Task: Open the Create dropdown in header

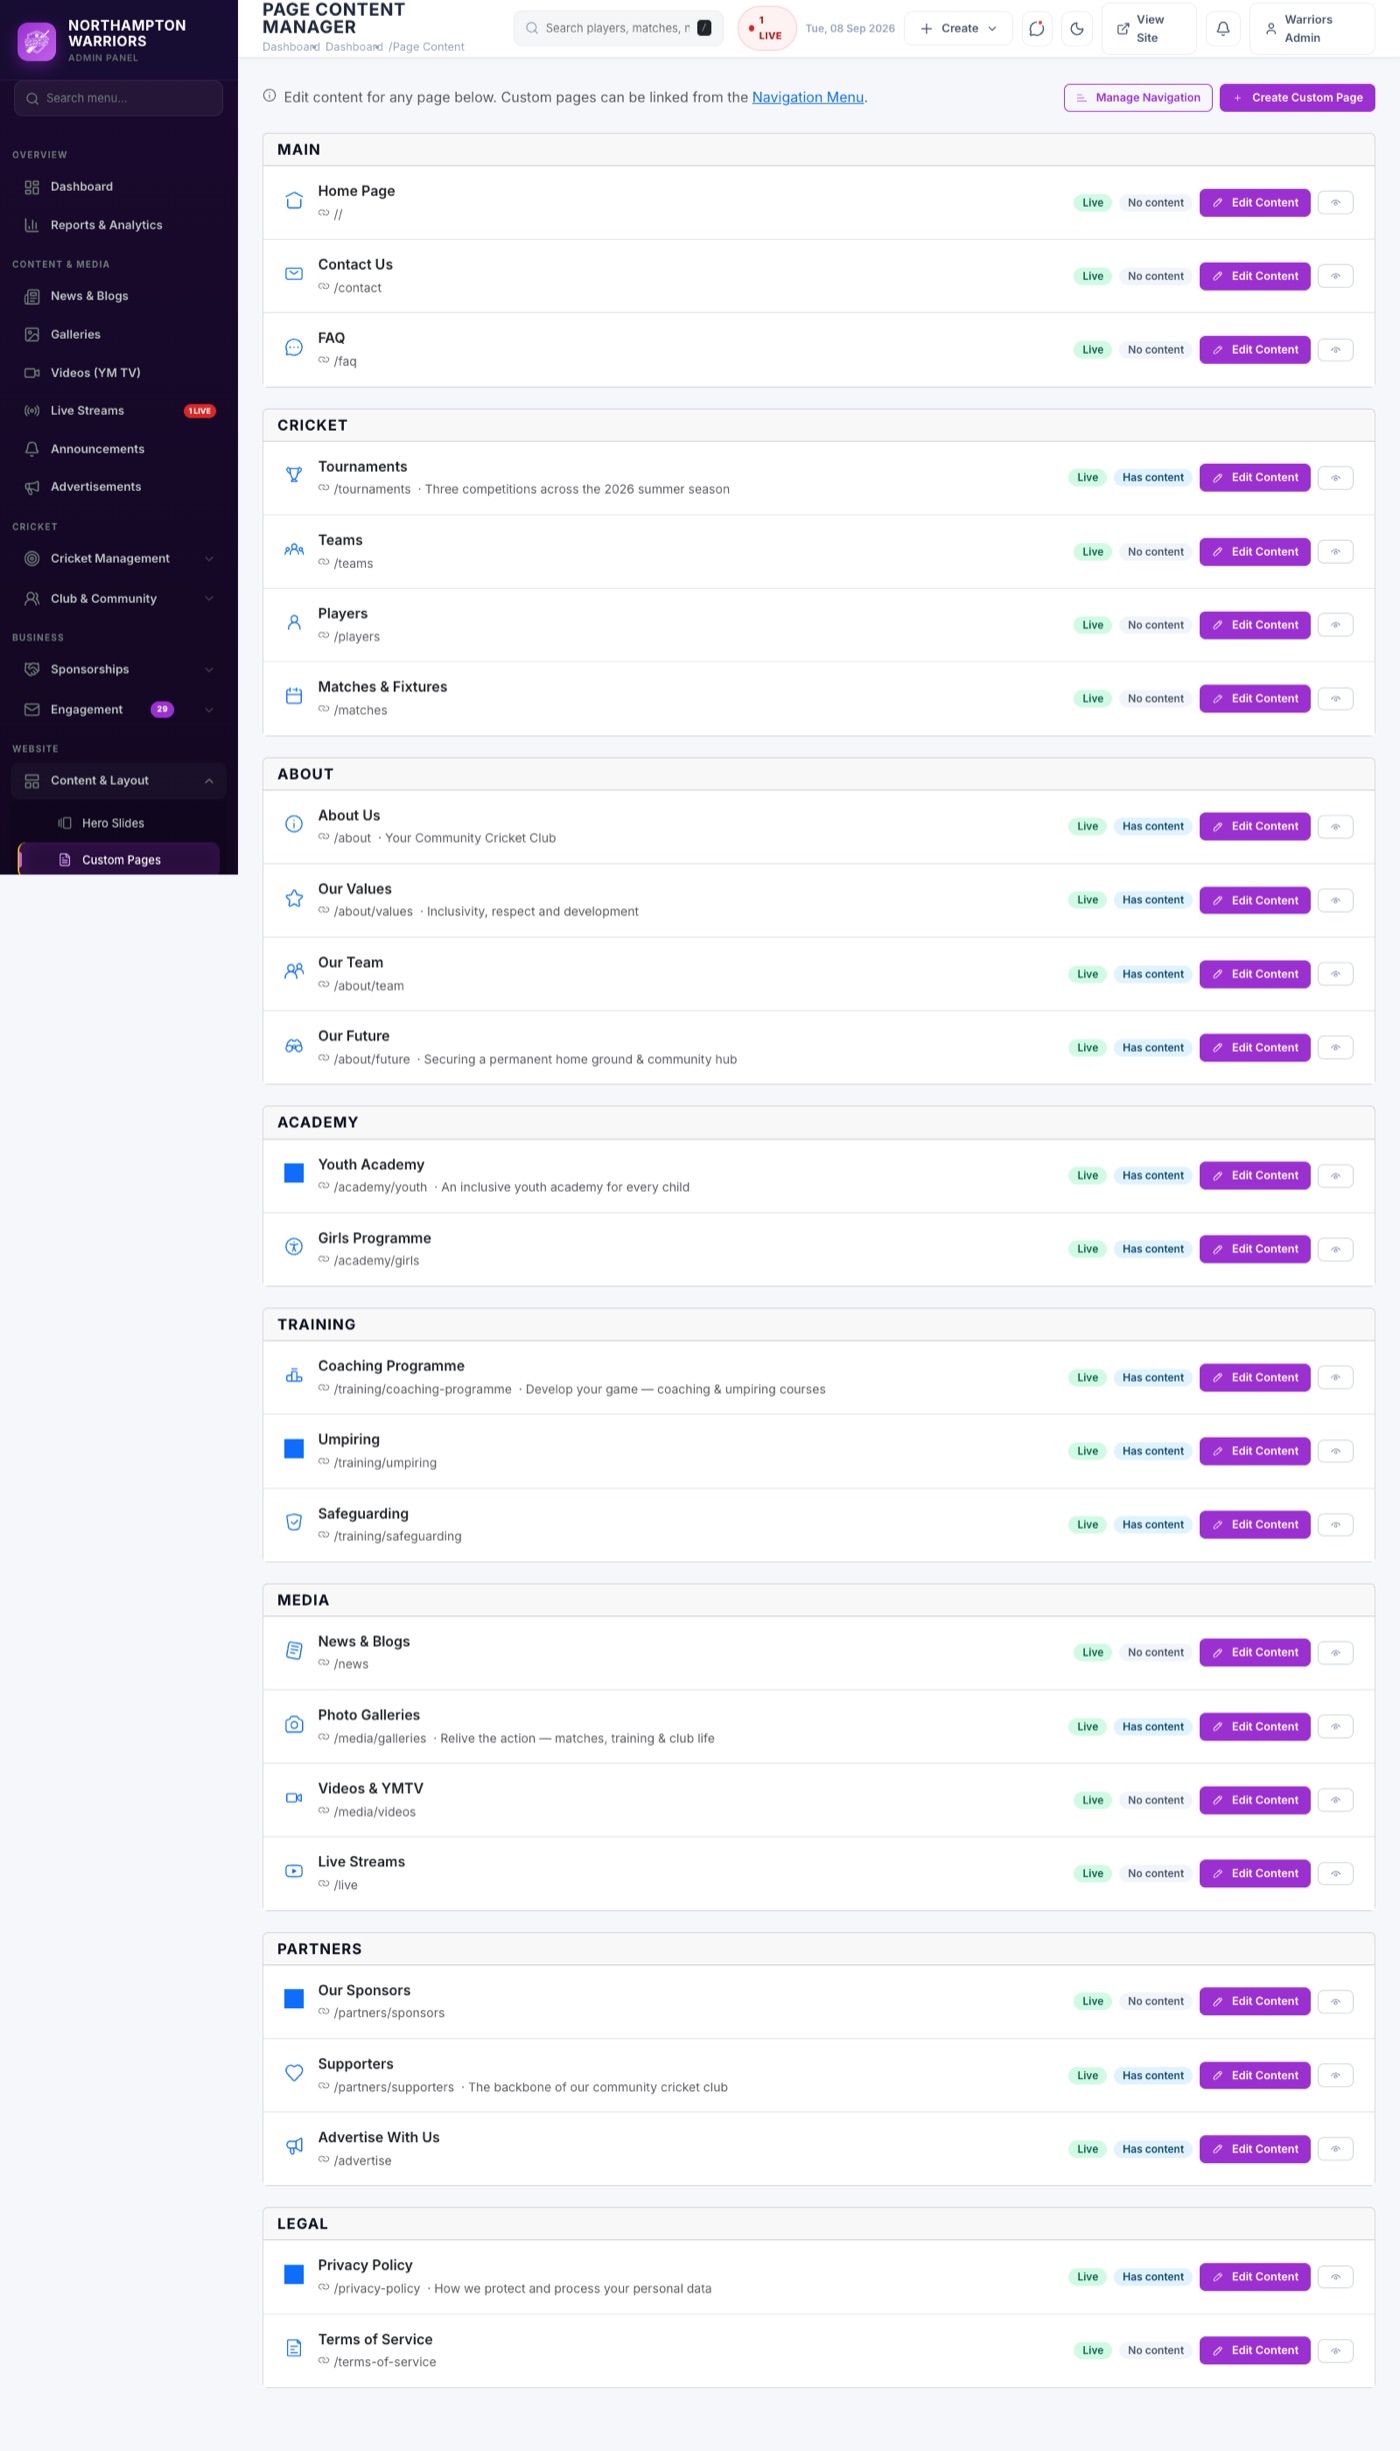Action: (x=958, y=28)
